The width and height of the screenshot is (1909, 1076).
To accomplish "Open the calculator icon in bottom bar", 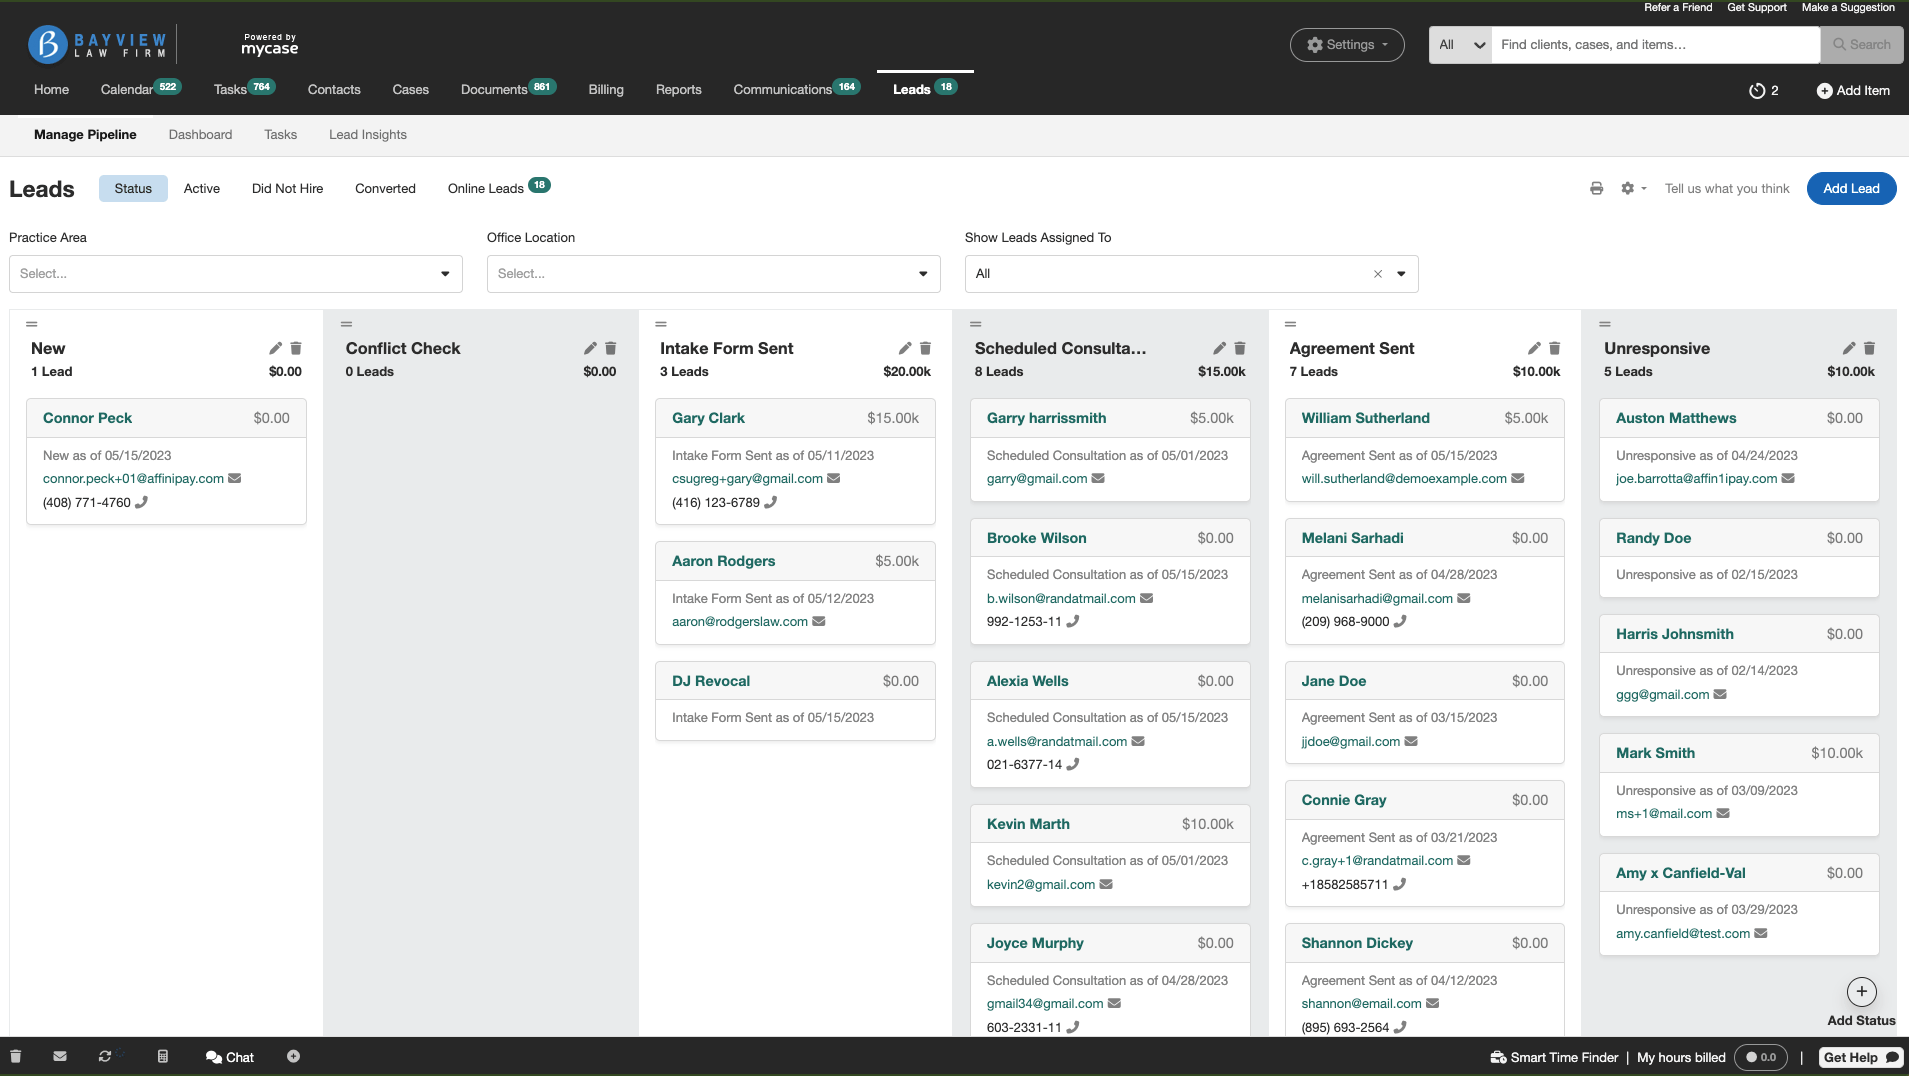I will point(163,1056).
